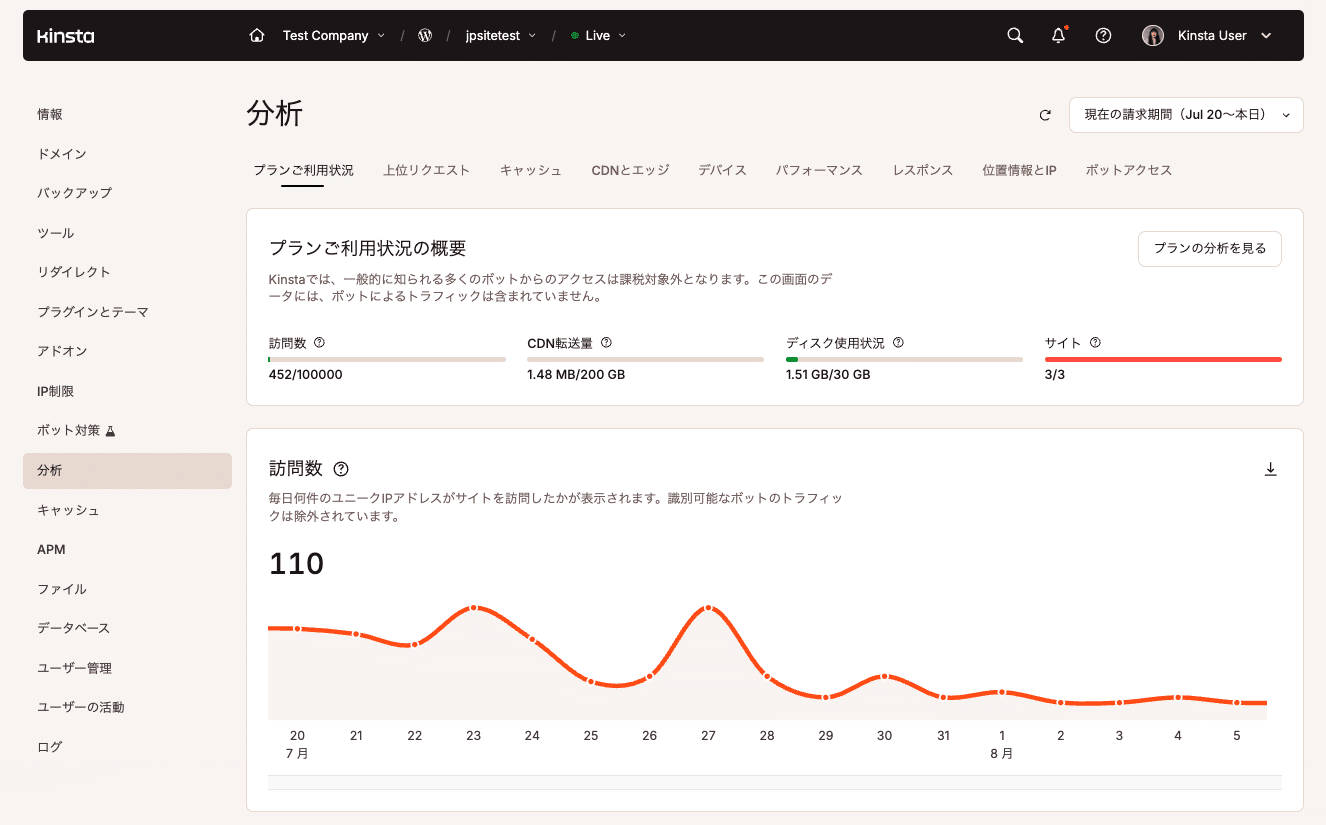
Task: Show help for サイト count
Action: pos(1095,342)
